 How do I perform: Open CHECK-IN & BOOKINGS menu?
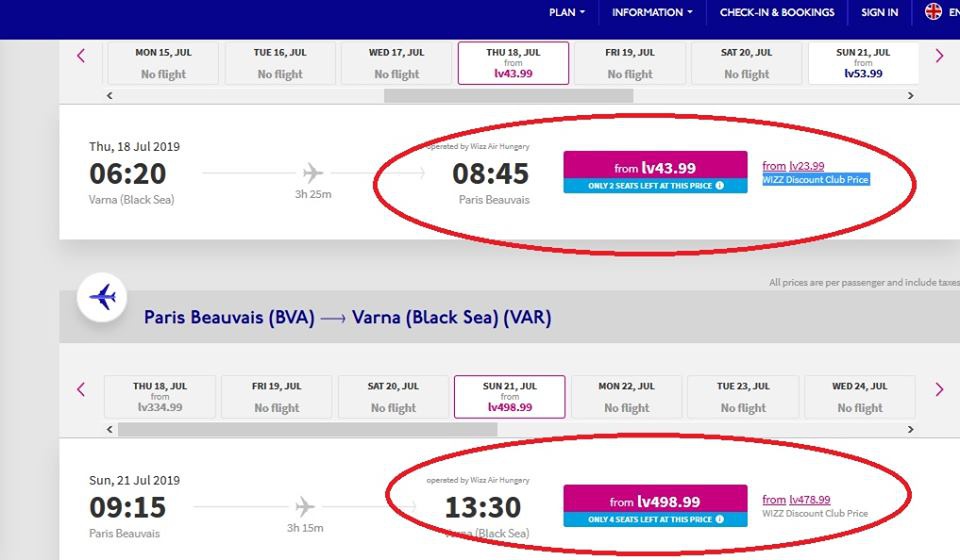coord(777,12)
